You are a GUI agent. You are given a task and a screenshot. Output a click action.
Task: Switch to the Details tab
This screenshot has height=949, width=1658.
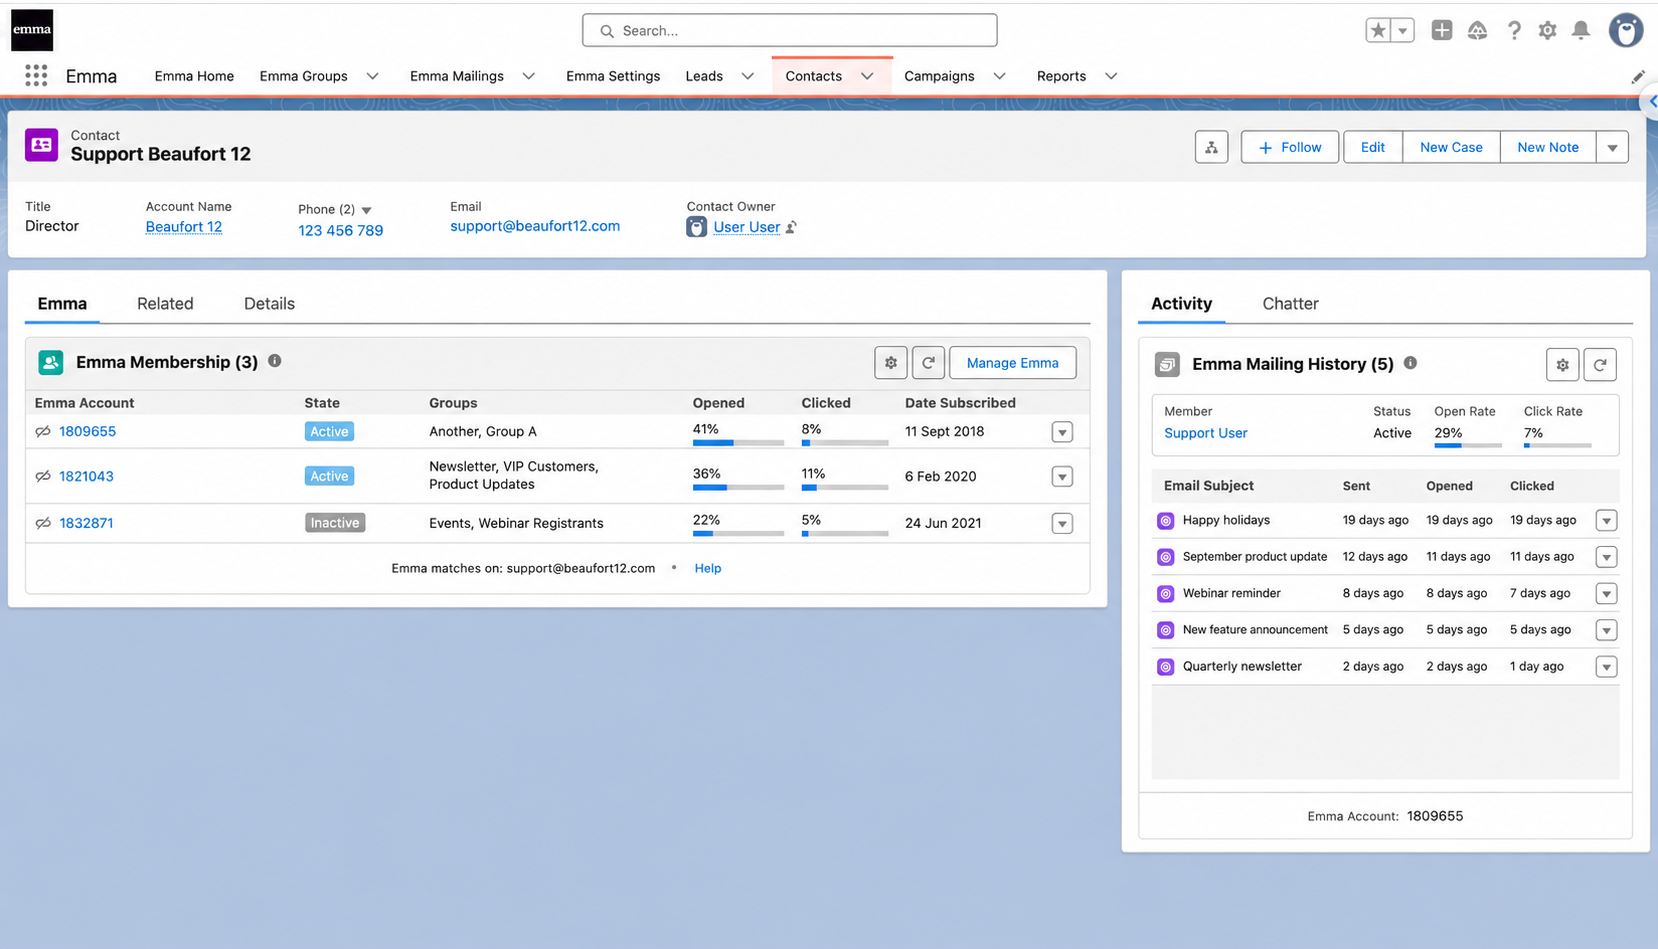pyautogui.click(x=269, y=304)
